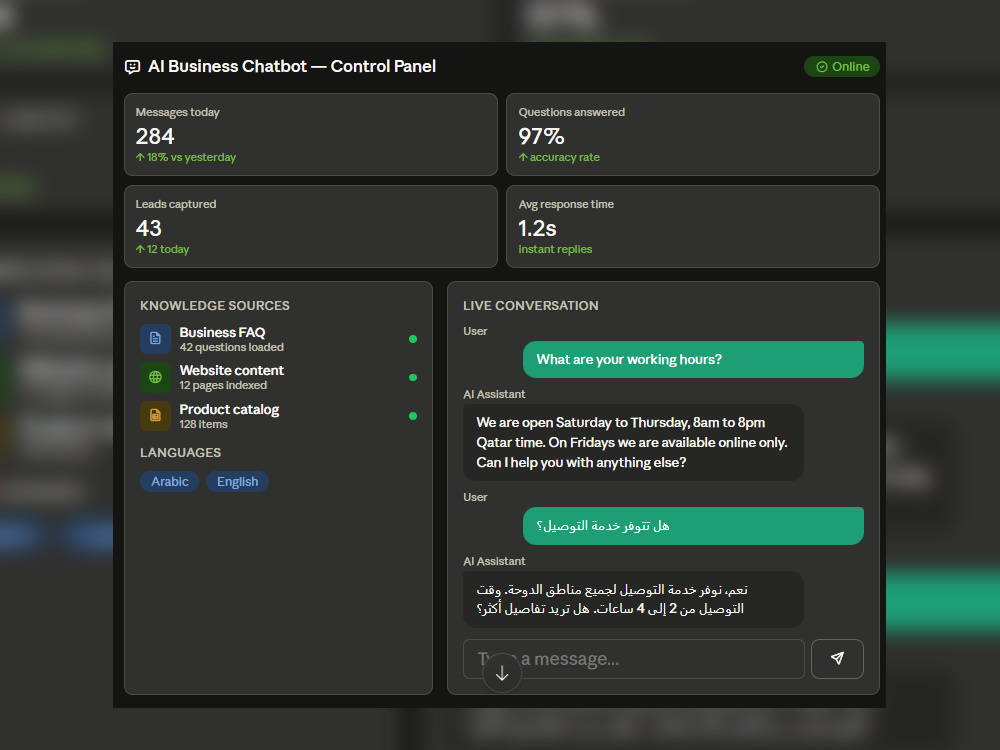
Task: Click the 'Product catalog' source name
Action: tap(229, 409)
